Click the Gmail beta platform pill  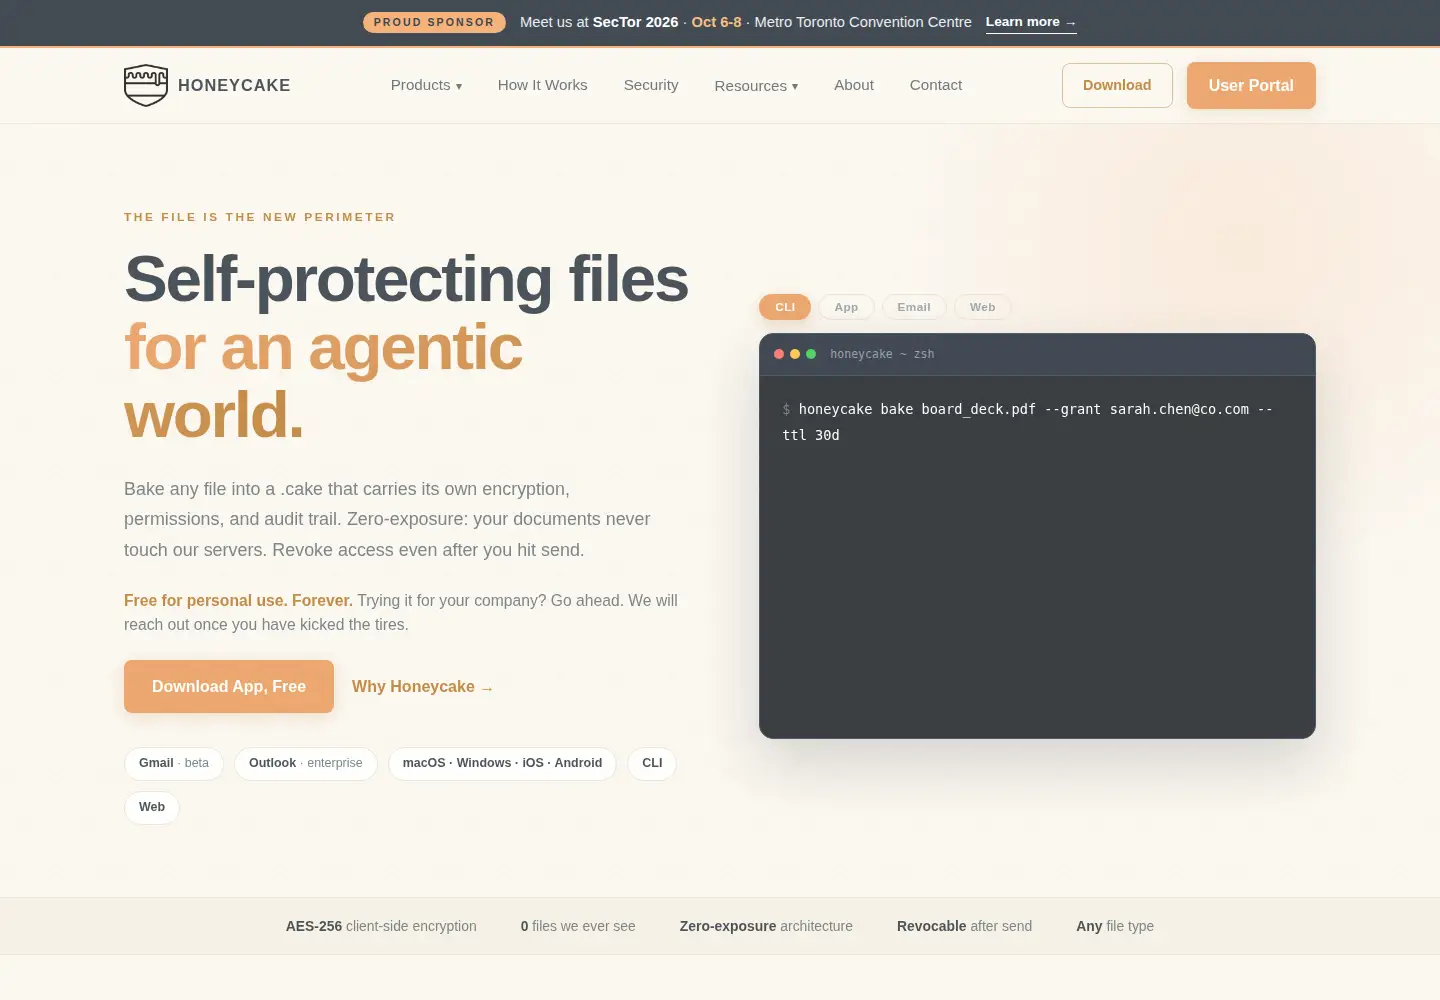[x=174, y=763]
